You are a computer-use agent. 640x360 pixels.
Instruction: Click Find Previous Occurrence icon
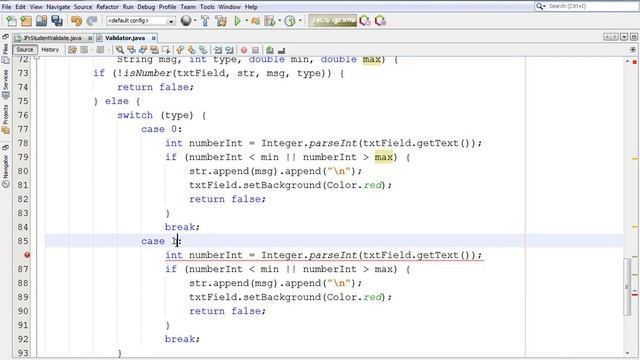131,50
